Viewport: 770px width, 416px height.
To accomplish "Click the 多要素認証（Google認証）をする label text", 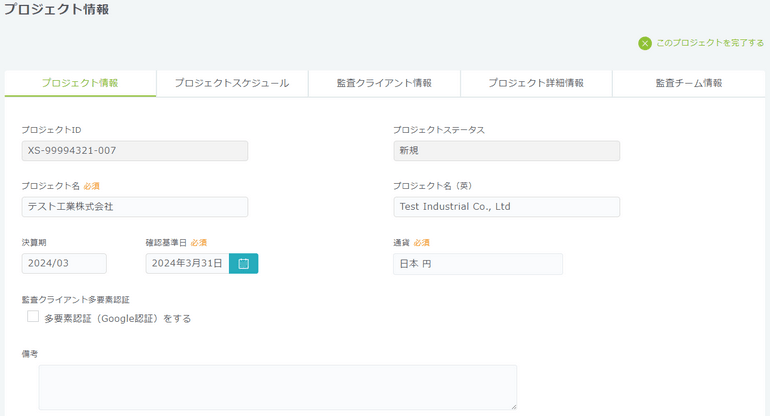I will click(117, 318).
